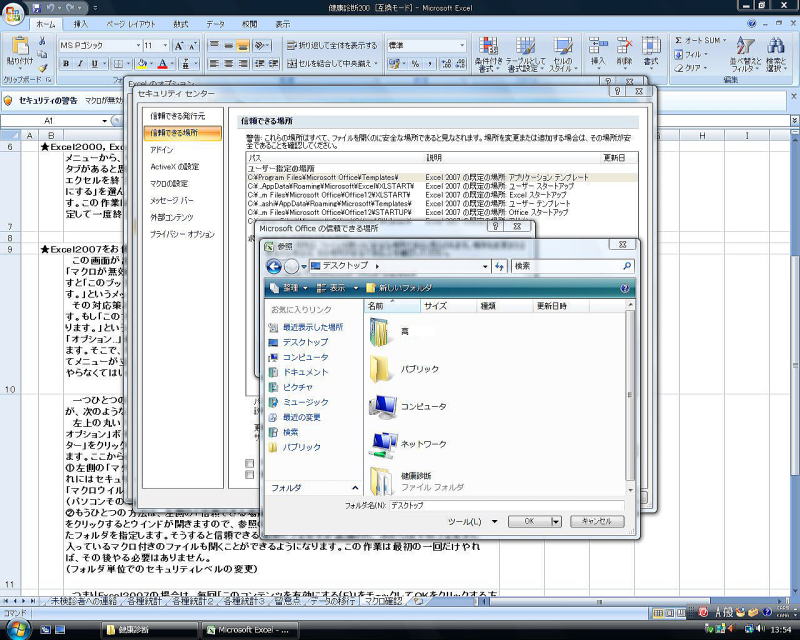The width and height of the screenshot is (800, 640).
Task: Select マクロの設定 in Trust Center list
Action: click(x=169, y=183)
